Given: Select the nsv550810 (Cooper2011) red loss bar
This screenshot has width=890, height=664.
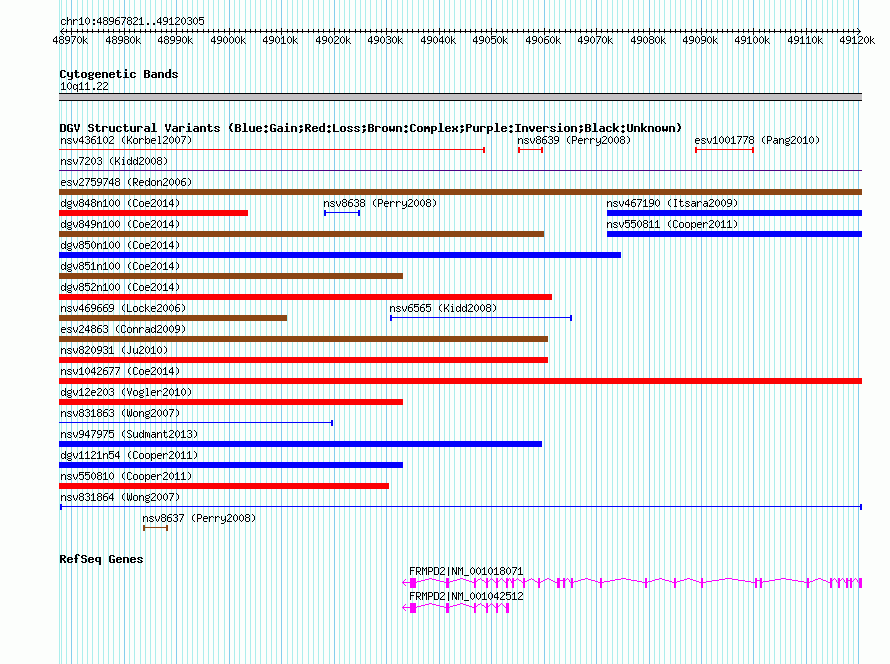Looking at the screenshot, I should (224, 486).
